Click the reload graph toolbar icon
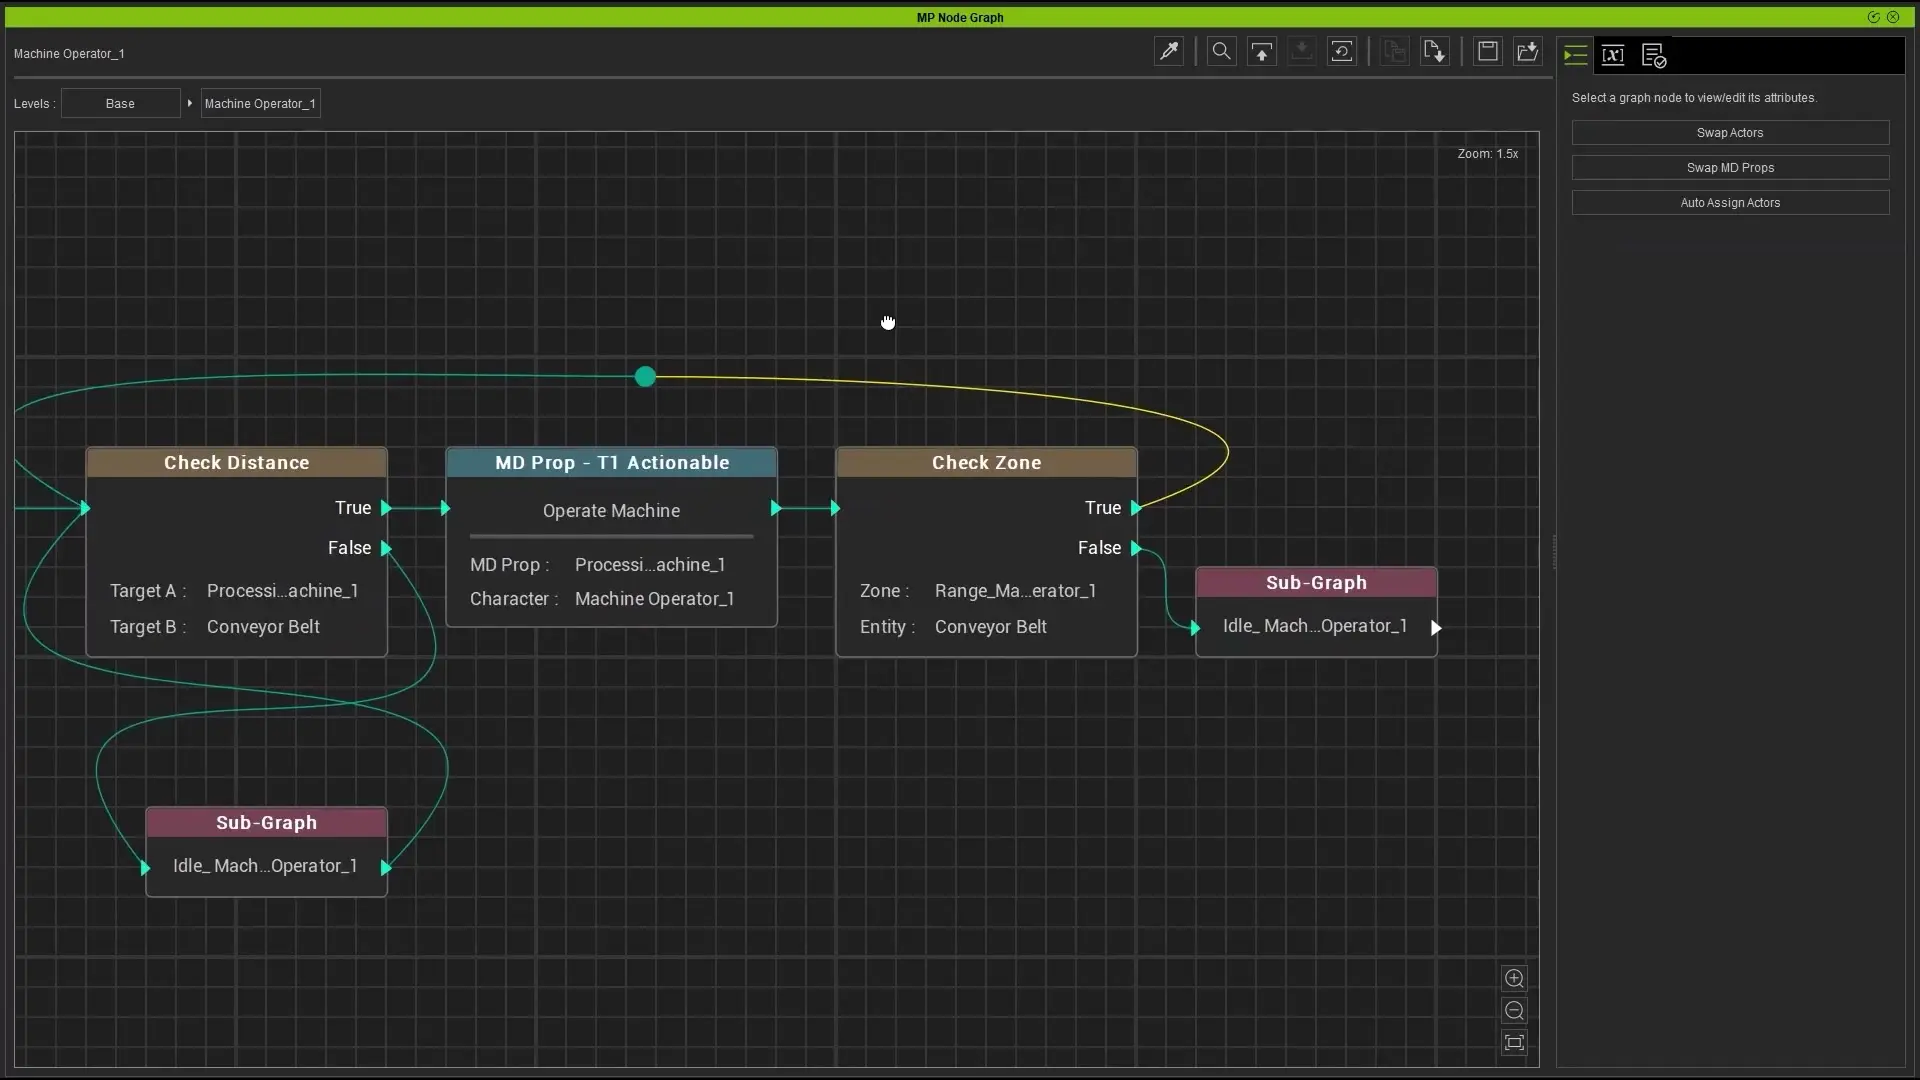Image resolution: width=1920 pixels, height=1080 pixels. (1341, 51)
